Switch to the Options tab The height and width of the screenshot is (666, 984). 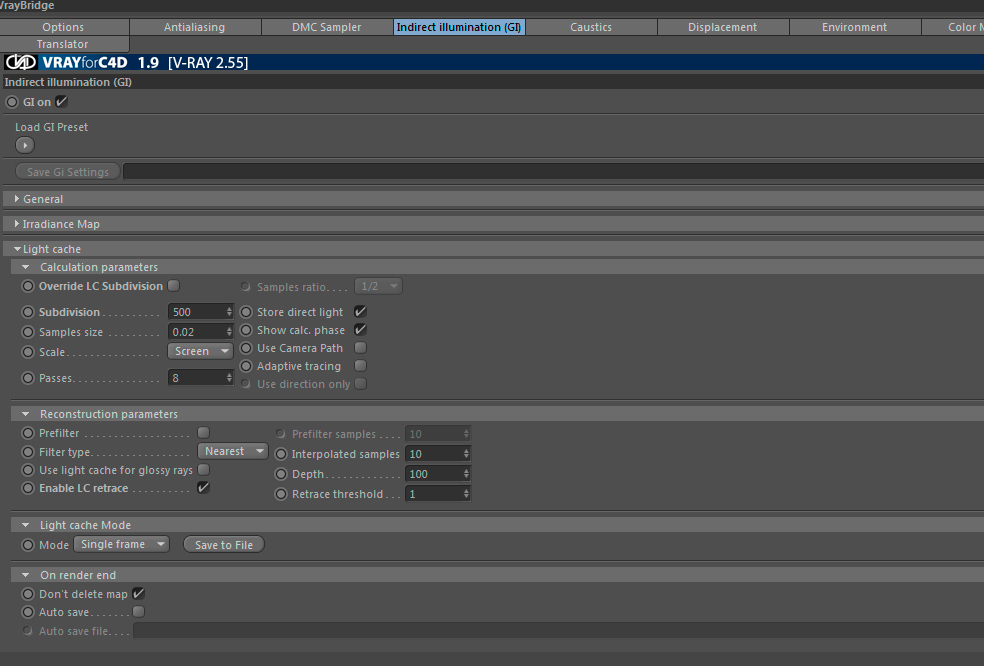point(63,27)
